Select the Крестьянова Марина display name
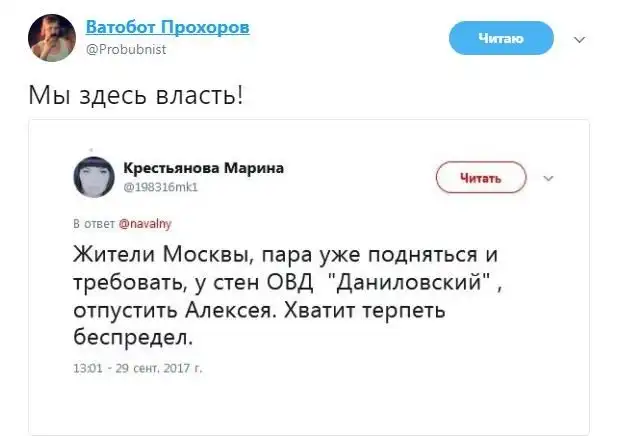 point(202,168)
